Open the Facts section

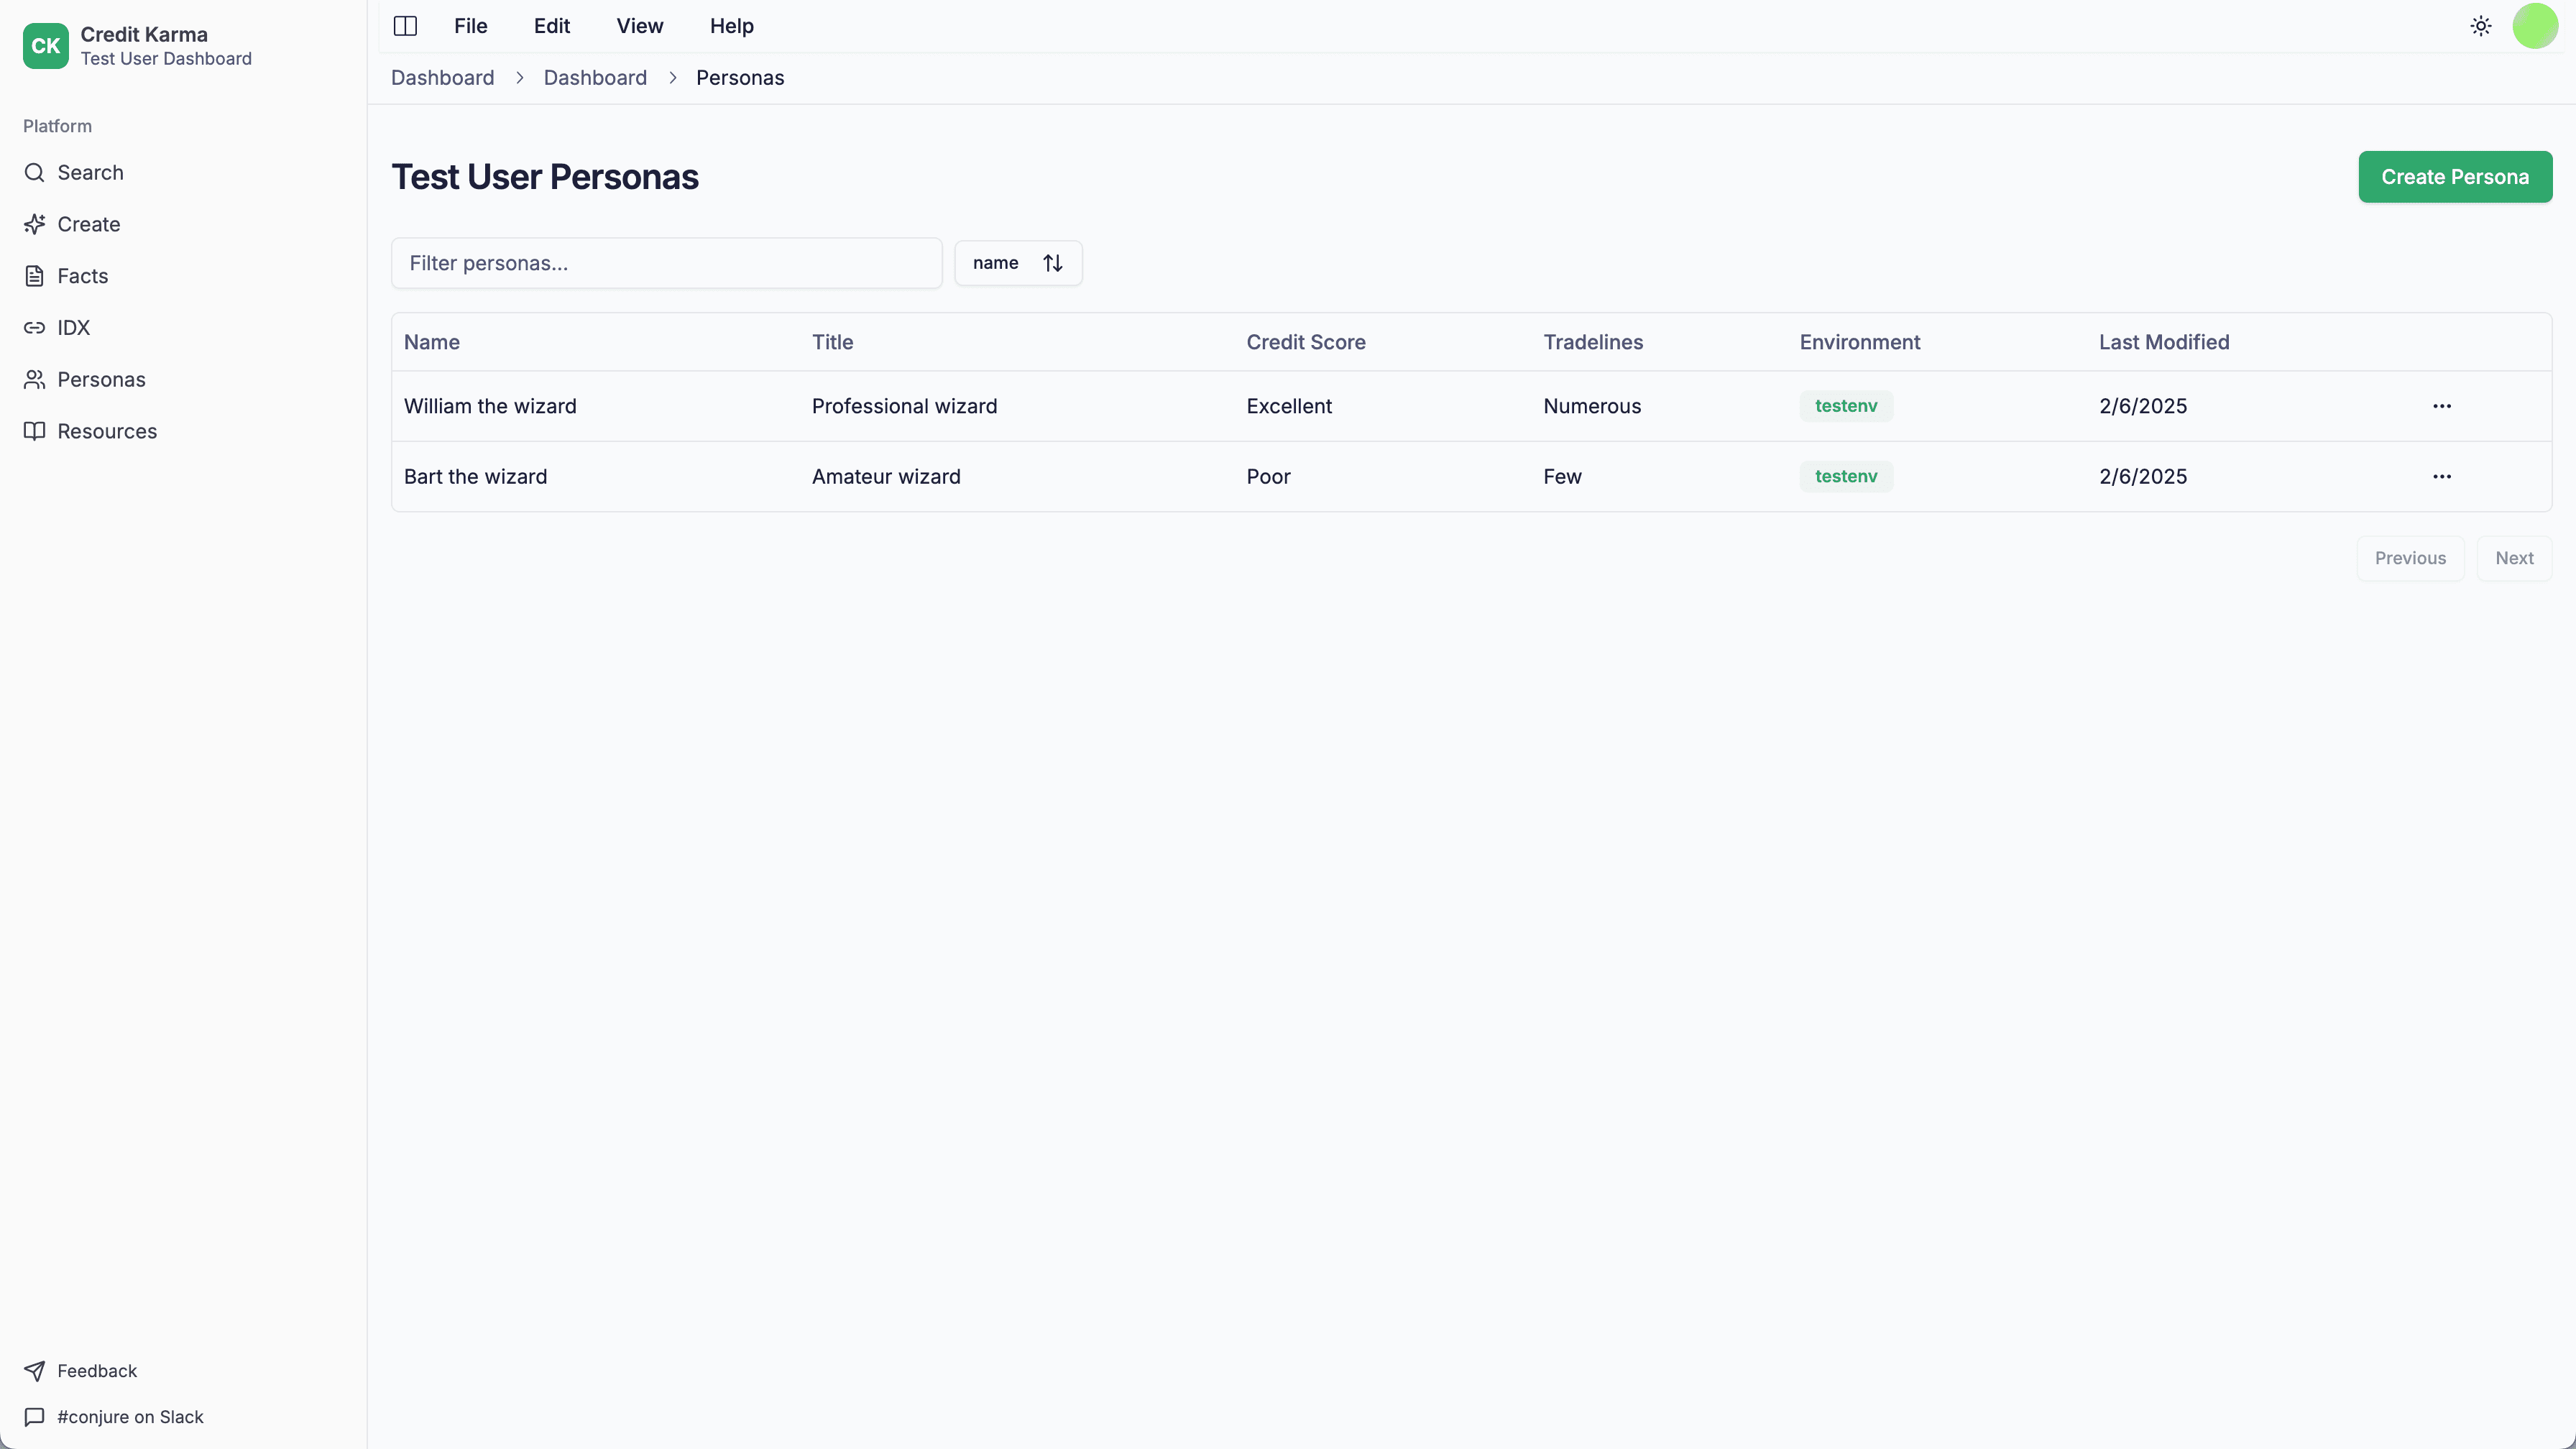click(82, 276)
